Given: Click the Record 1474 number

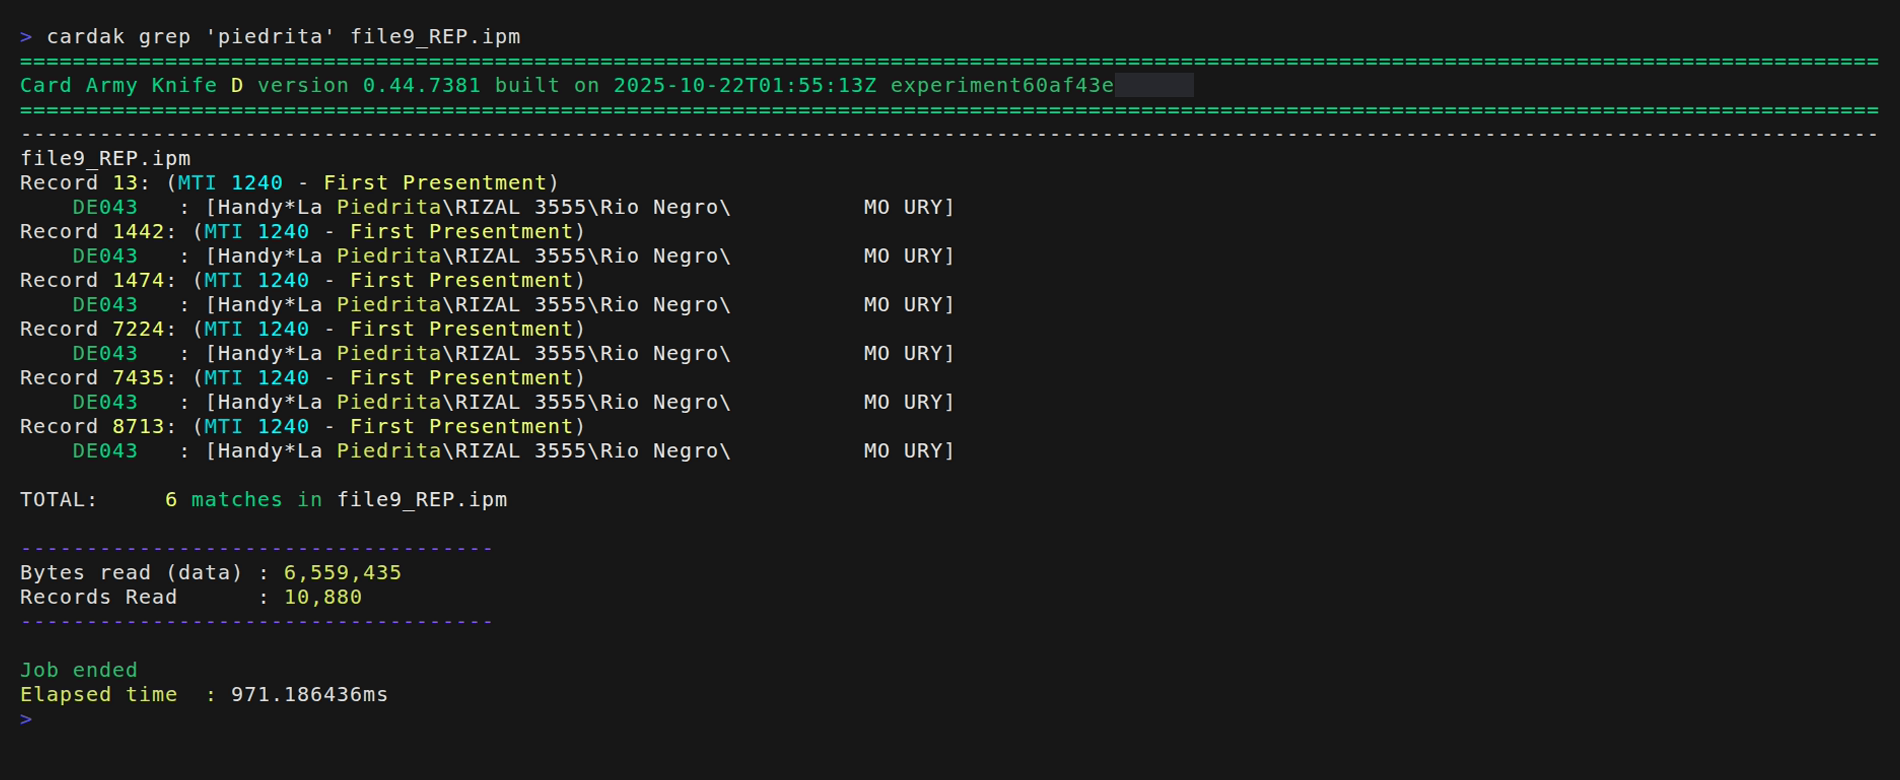Looking at the screenshot, I should [138, 281].
